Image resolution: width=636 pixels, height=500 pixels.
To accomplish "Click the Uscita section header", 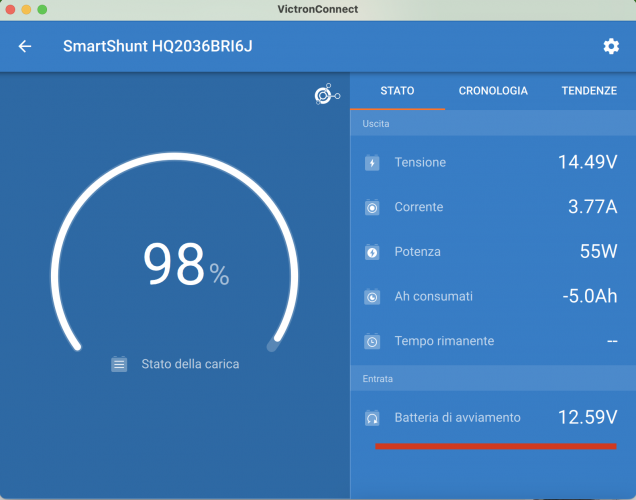I will point(376,124).
